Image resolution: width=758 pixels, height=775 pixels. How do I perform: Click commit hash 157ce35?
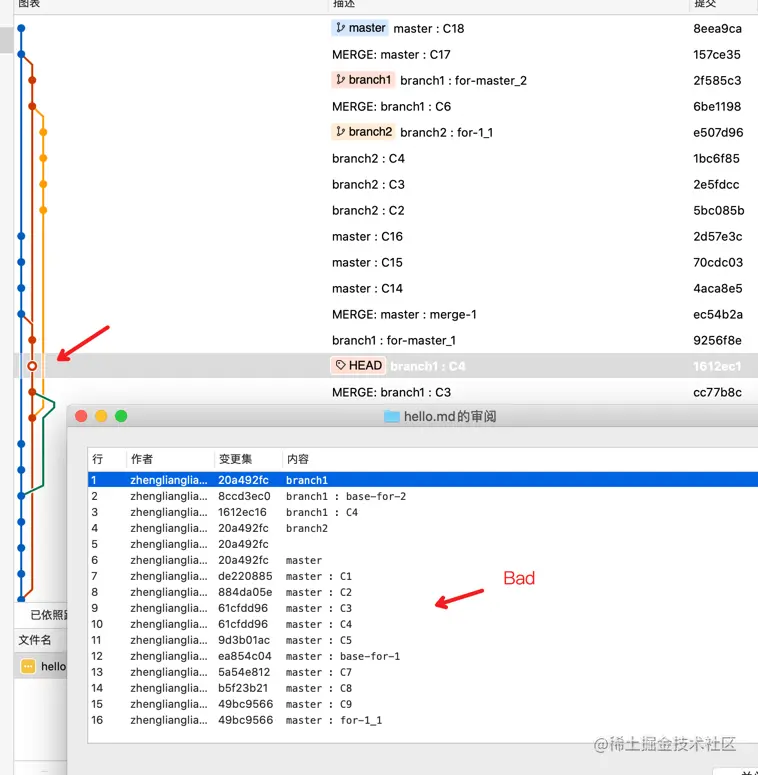point(716,54)
